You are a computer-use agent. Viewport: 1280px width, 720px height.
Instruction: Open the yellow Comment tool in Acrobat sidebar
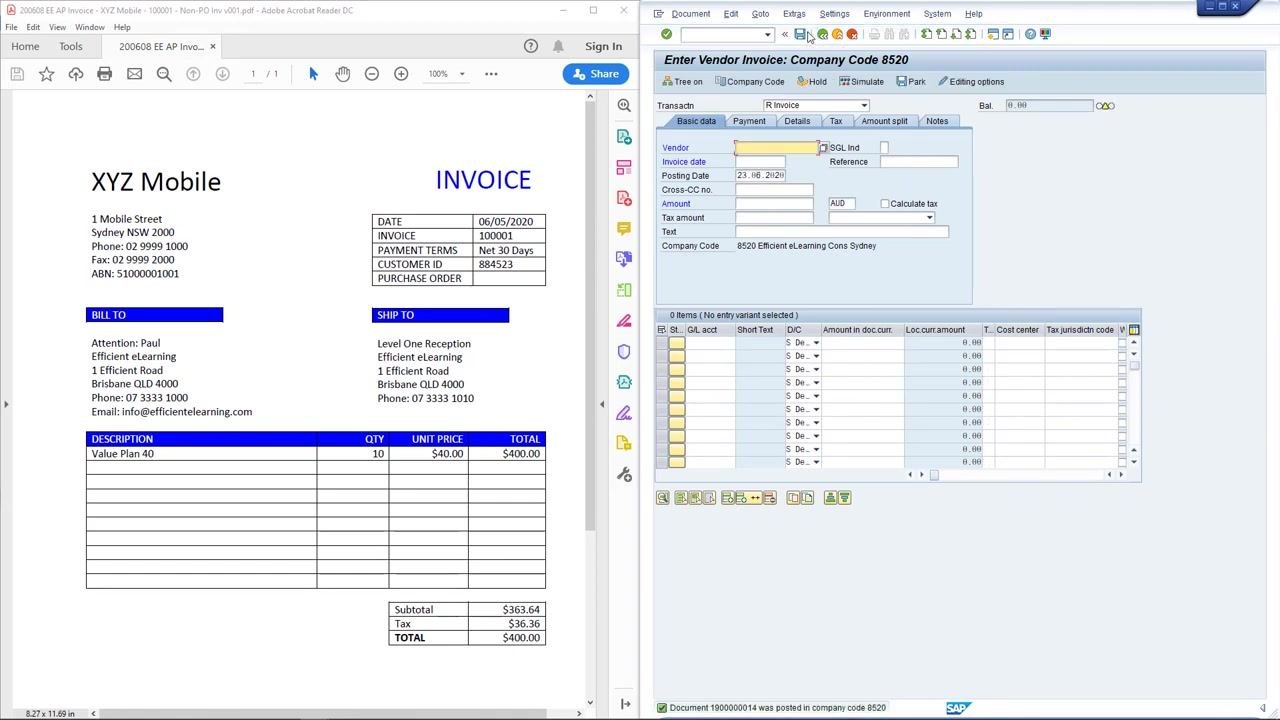624,228
